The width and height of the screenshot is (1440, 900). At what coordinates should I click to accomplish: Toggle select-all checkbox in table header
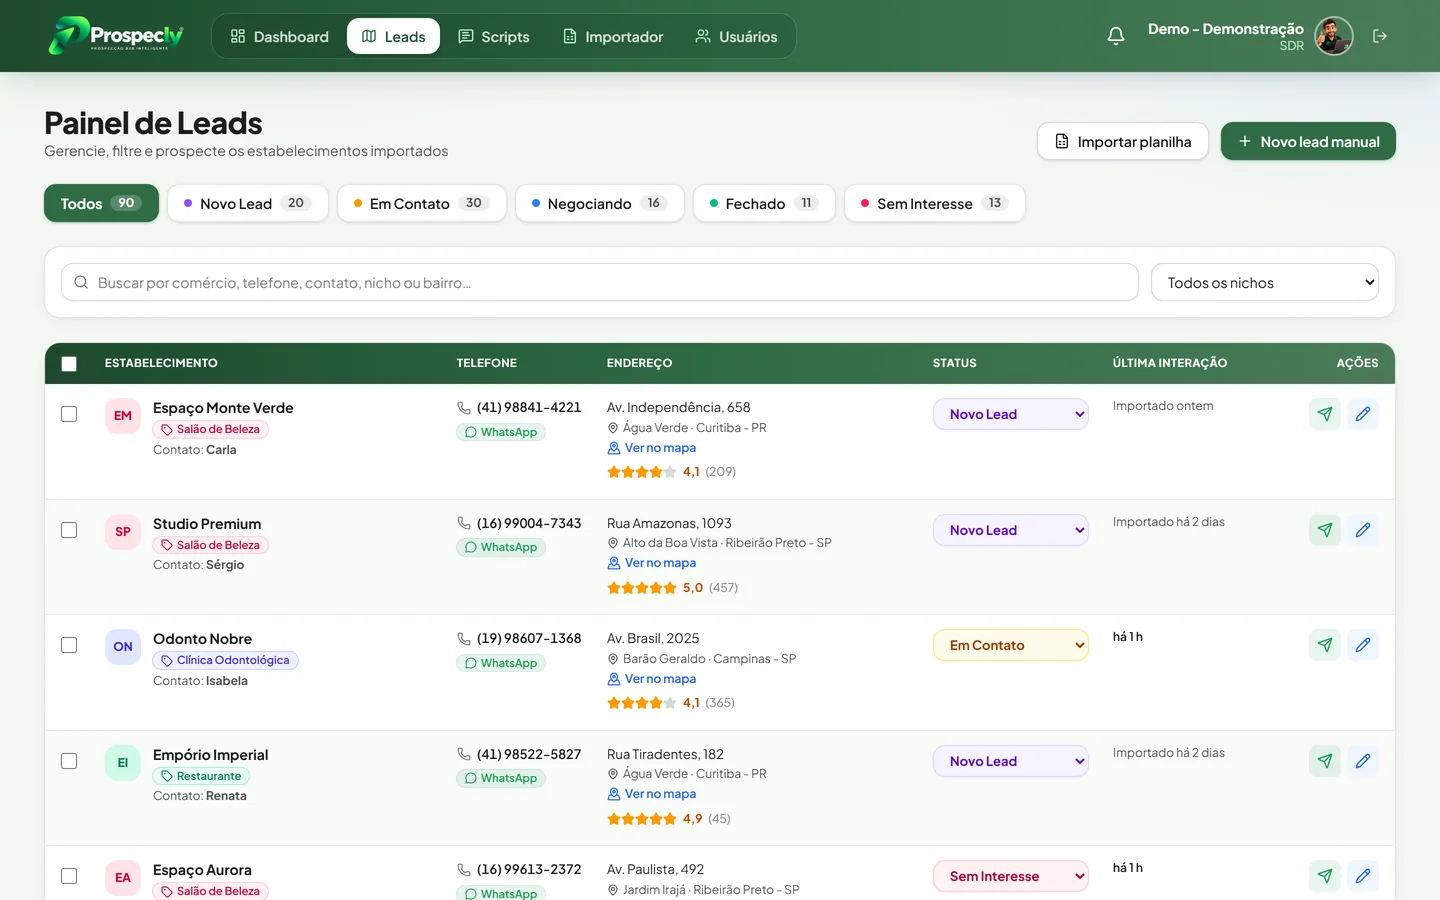(x=69, y=364)
